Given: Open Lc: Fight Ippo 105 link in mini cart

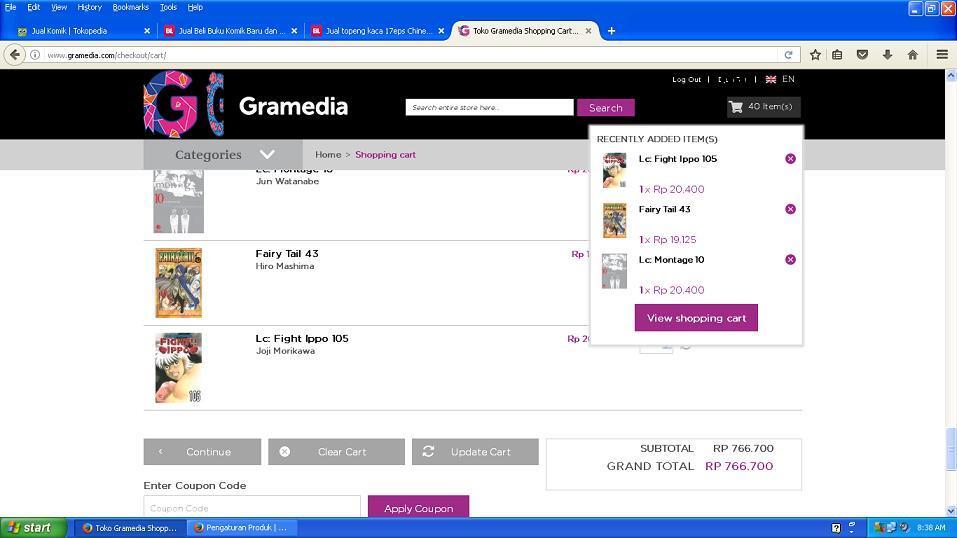Looking at the screenshot, I should 677,159.
